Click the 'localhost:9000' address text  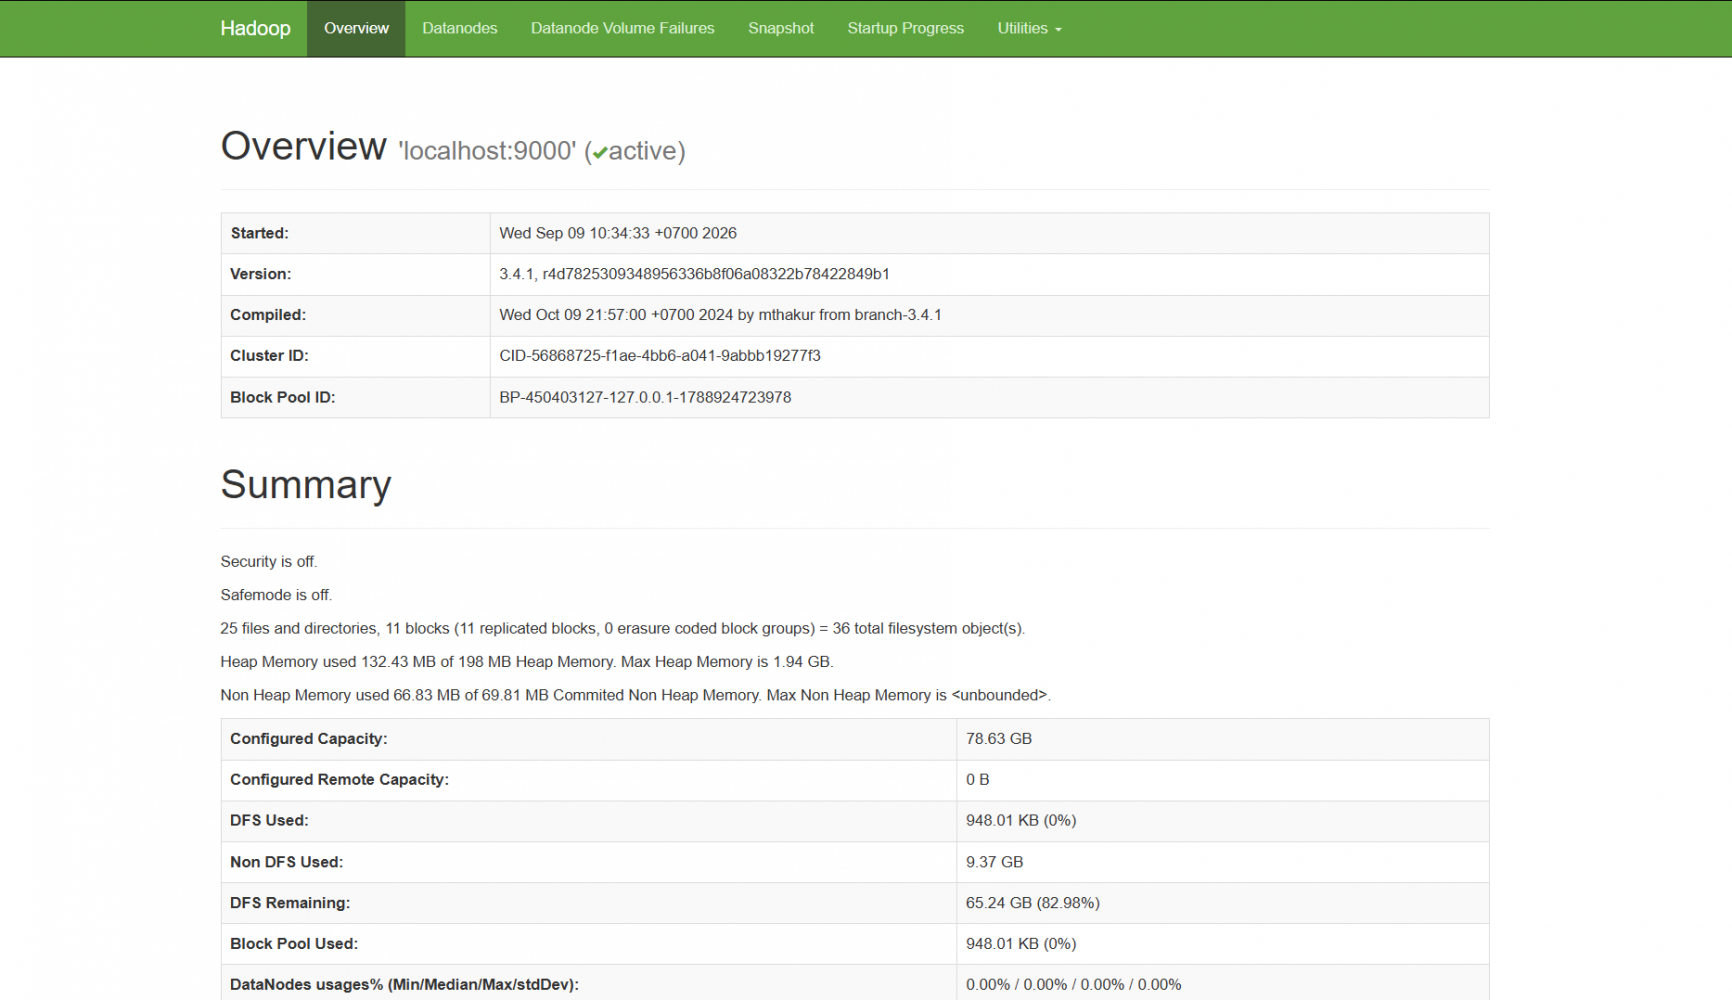tap(487, 151)
